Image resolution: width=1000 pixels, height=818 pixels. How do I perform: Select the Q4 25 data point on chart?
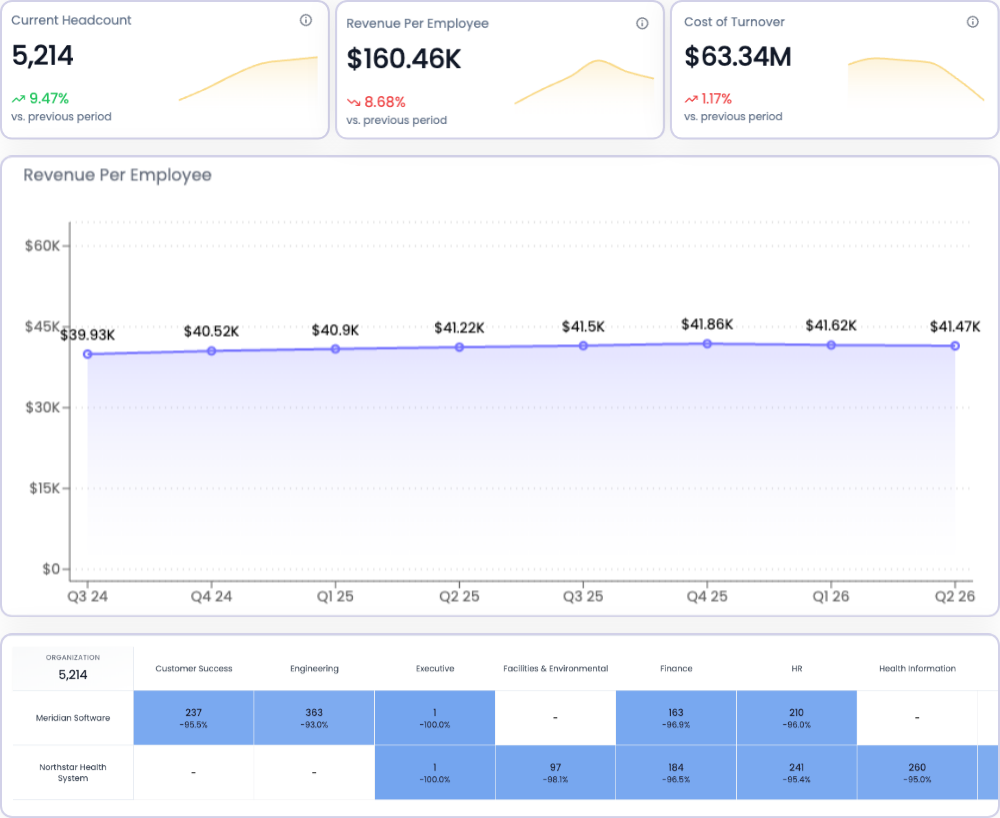(707, 344)
